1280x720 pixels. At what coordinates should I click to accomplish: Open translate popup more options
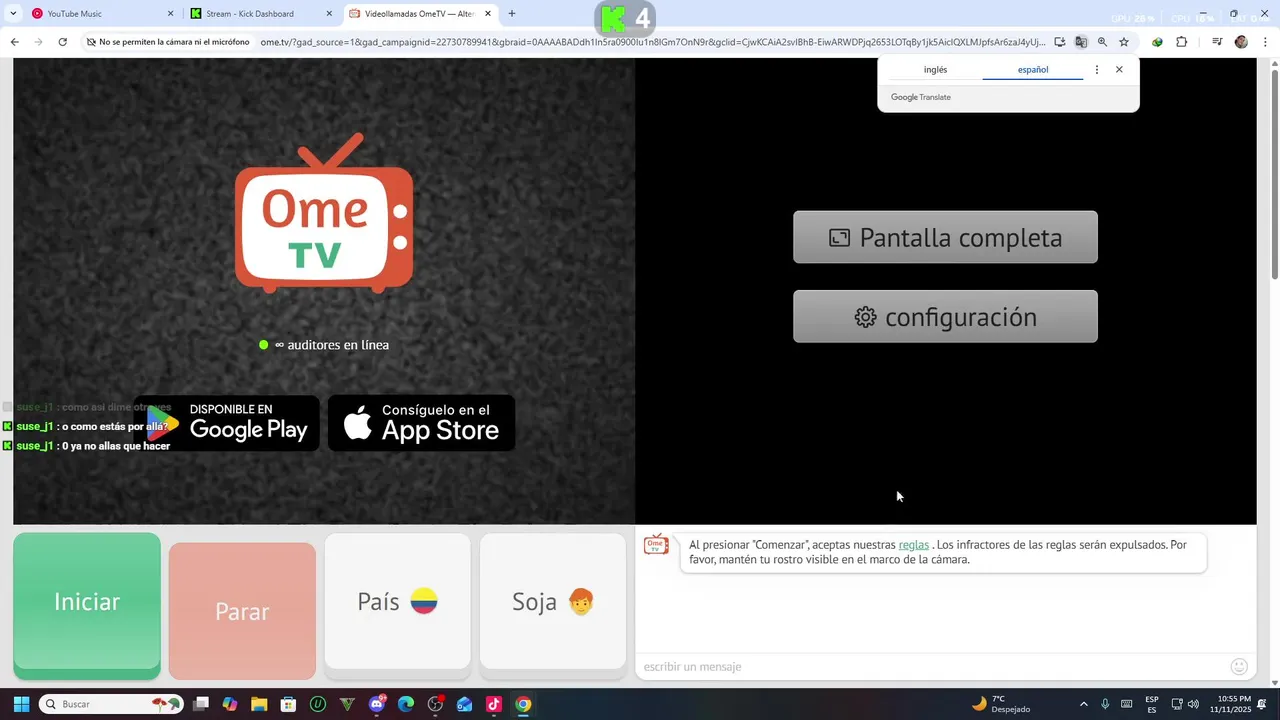(1097, 70)
